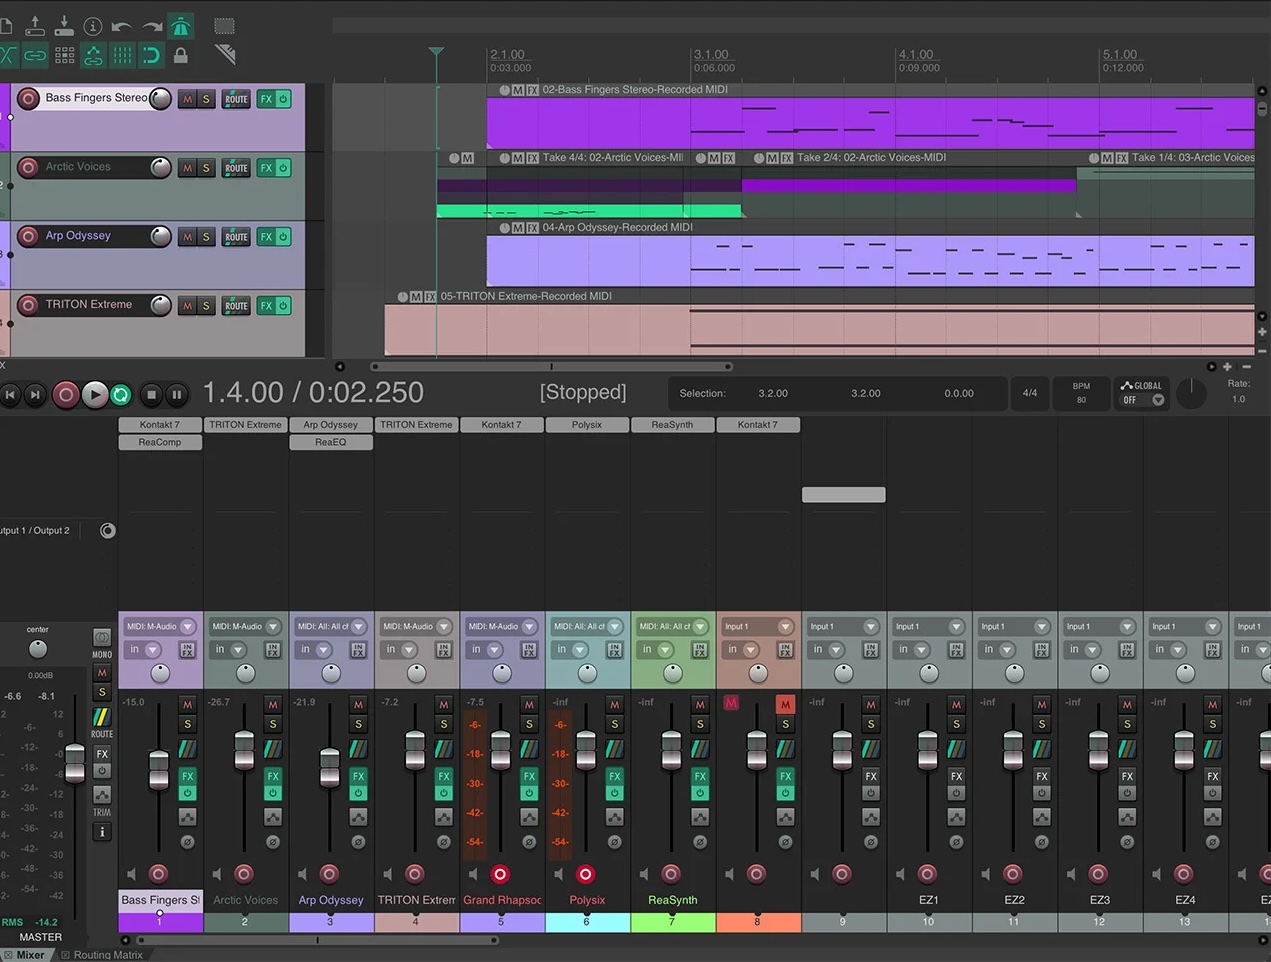The image size is (1271, 962).
Task: Click the IN FX button on mixer channel 2
Action: pyautogui.click(x=272, y=650)
